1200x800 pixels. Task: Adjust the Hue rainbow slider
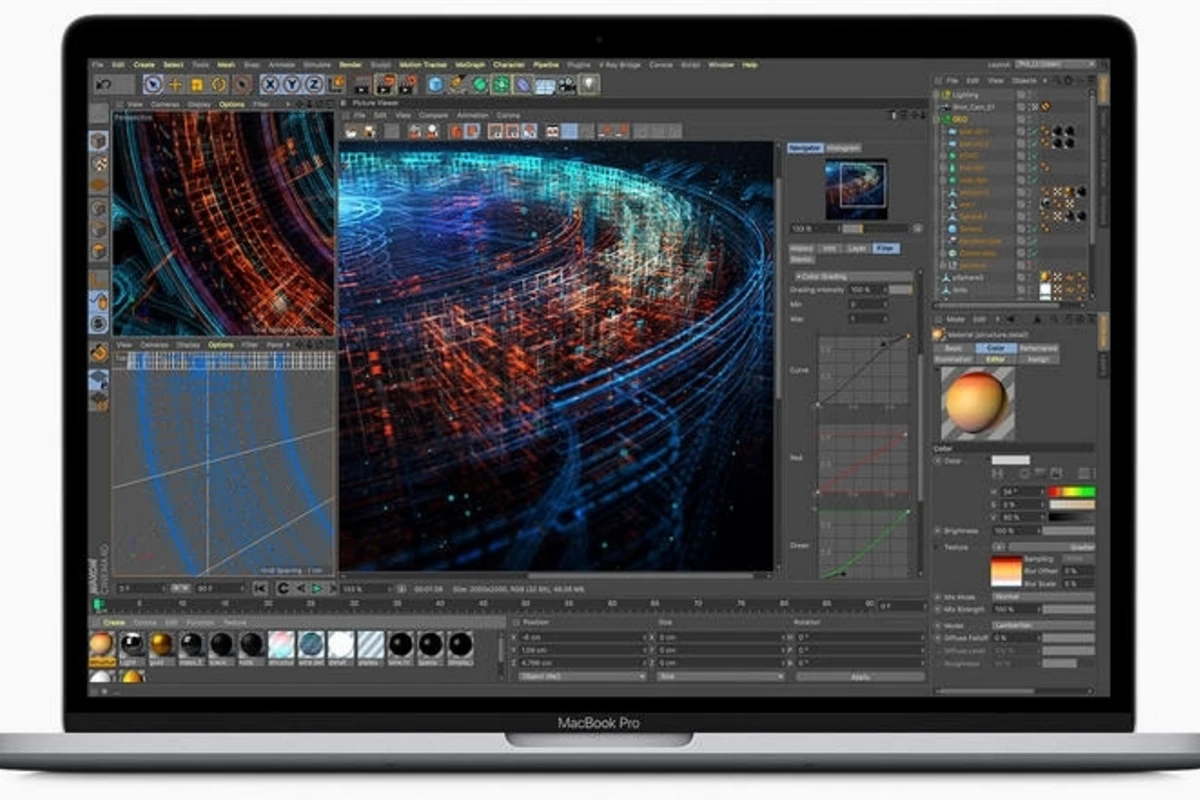coord(1072,492)
